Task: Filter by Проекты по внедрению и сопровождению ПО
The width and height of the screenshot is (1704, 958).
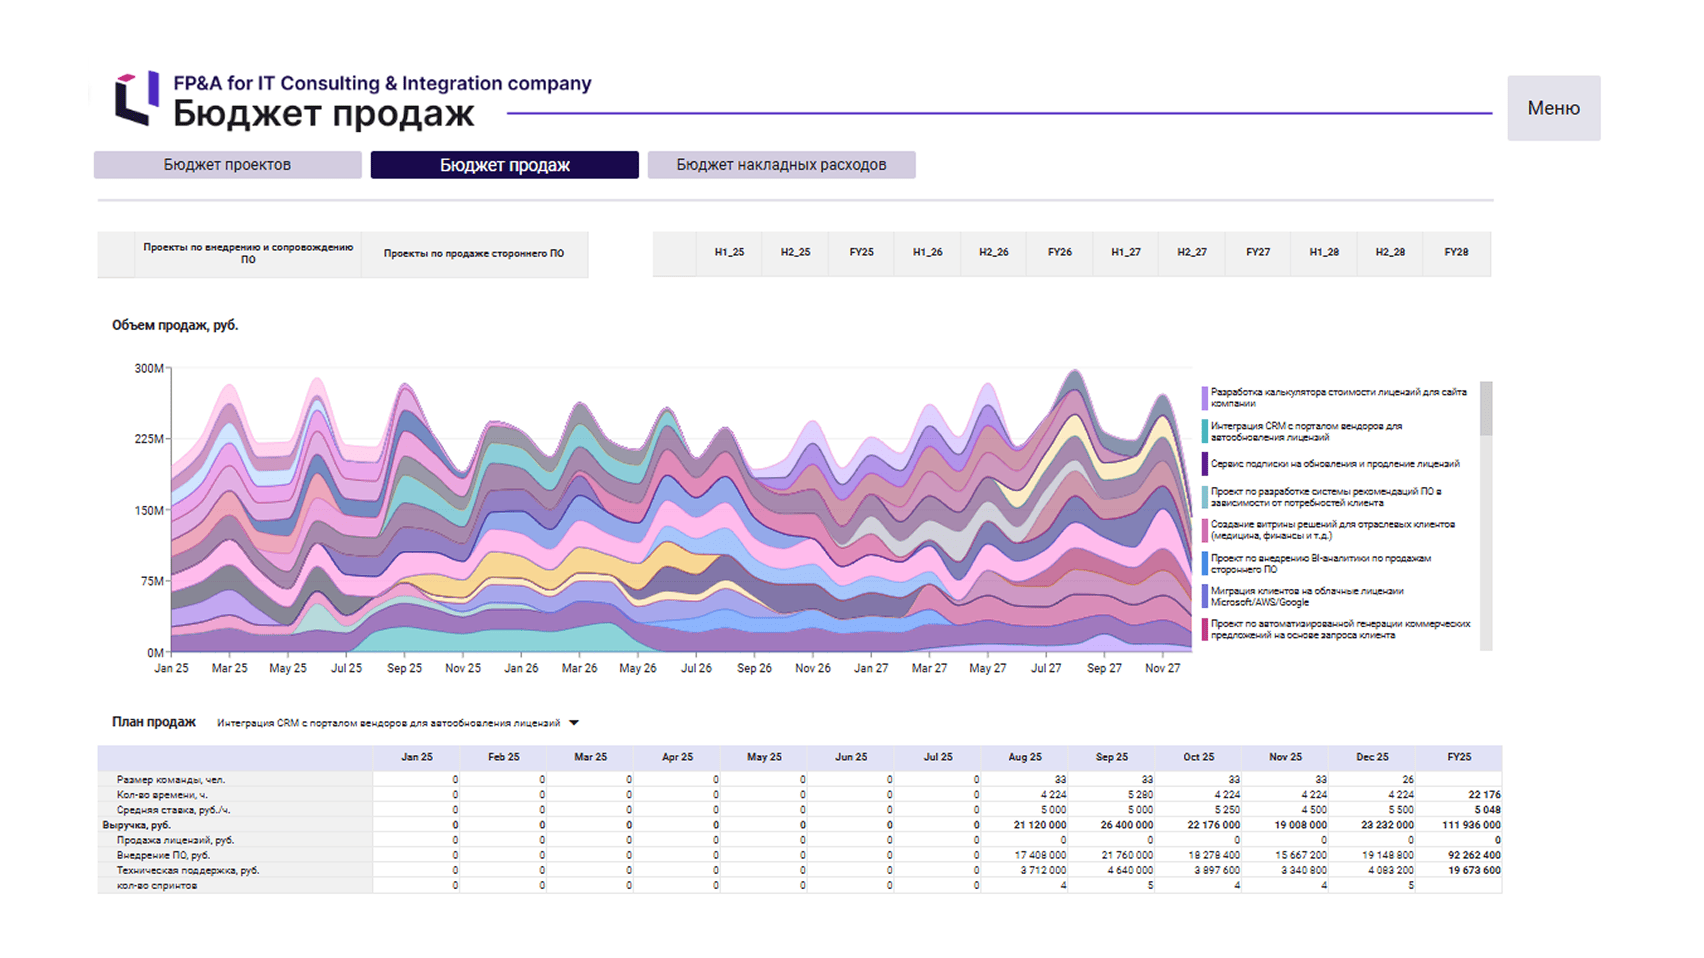Action: pos(248,253)
